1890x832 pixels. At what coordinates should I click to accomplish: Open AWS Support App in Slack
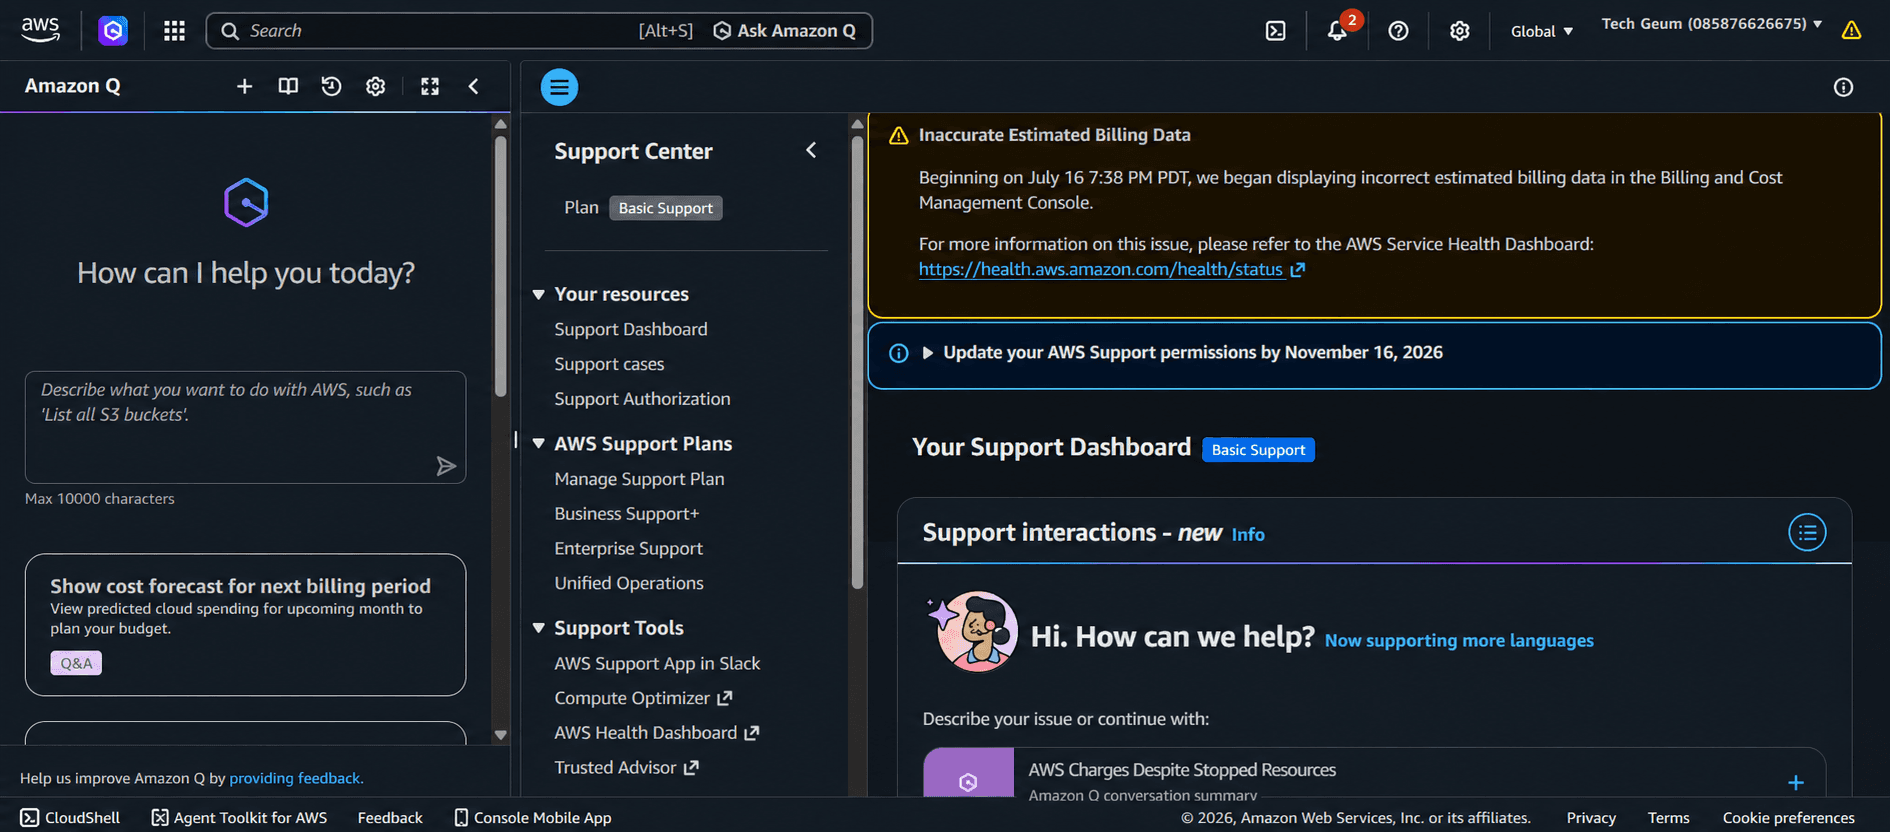[657, 664]
